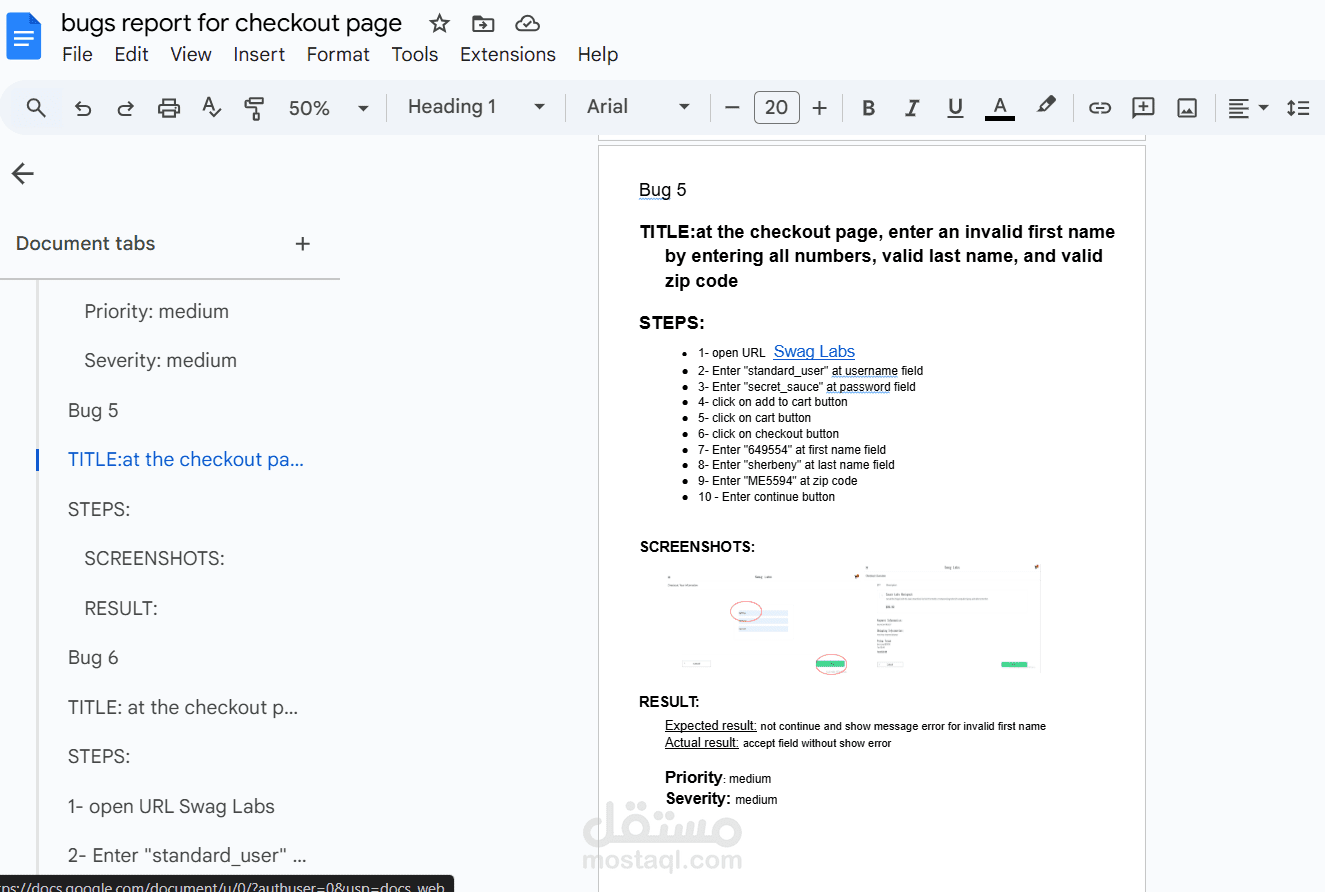Open the Arial font dropdown

coord(639,107)
